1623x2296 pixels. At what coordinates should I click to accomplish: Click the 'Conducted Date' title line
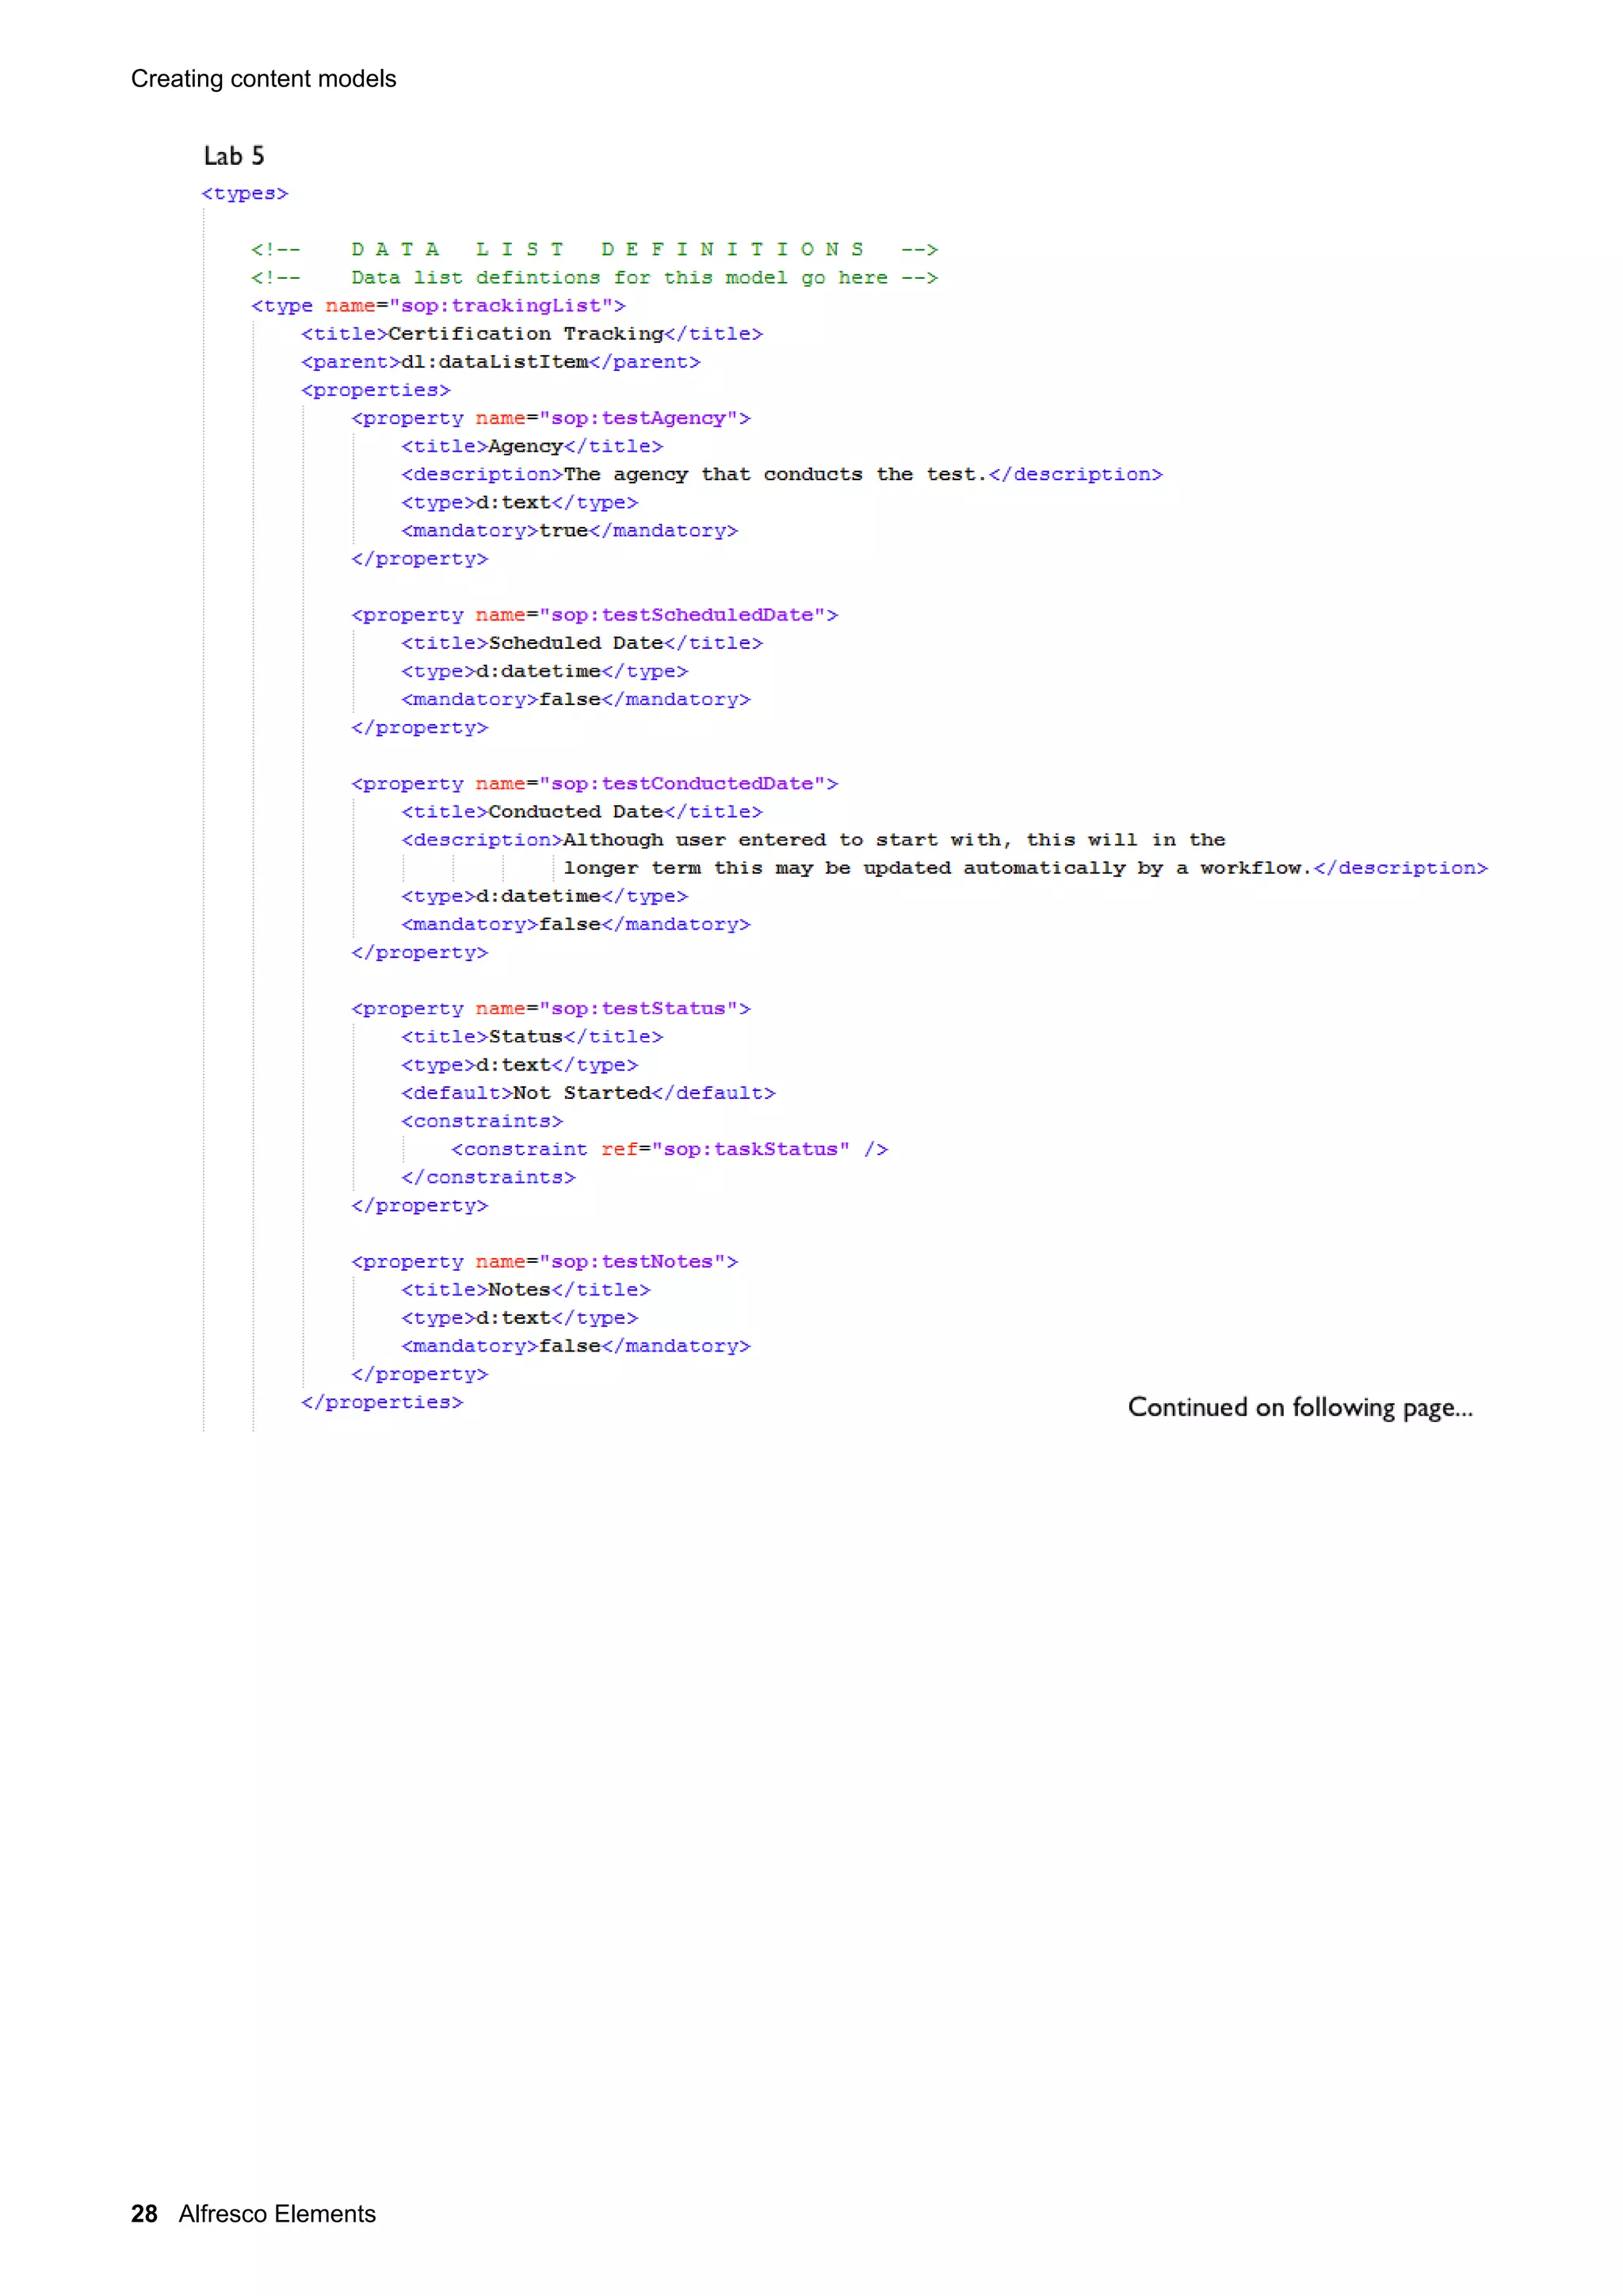click(x=582, y=811)
